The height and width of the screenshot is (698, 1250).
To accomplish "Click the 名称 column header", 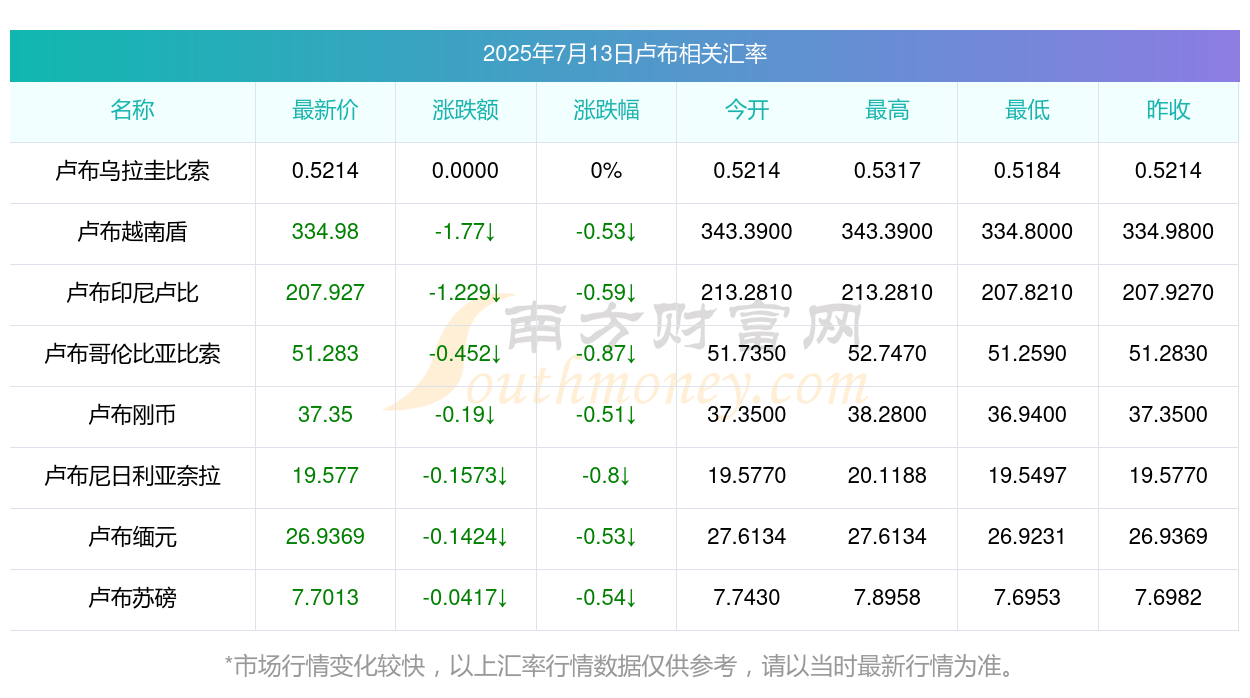I will tap(132, 110).
